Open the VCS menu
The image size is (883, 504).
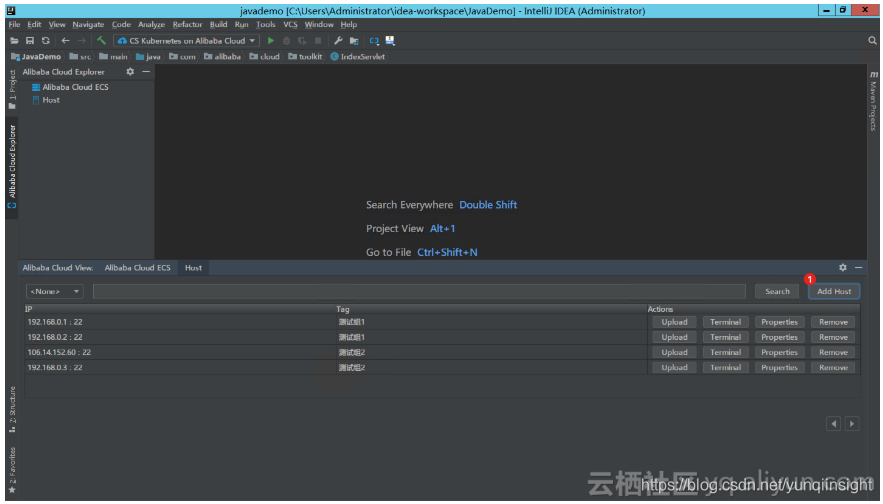(290, 24)
